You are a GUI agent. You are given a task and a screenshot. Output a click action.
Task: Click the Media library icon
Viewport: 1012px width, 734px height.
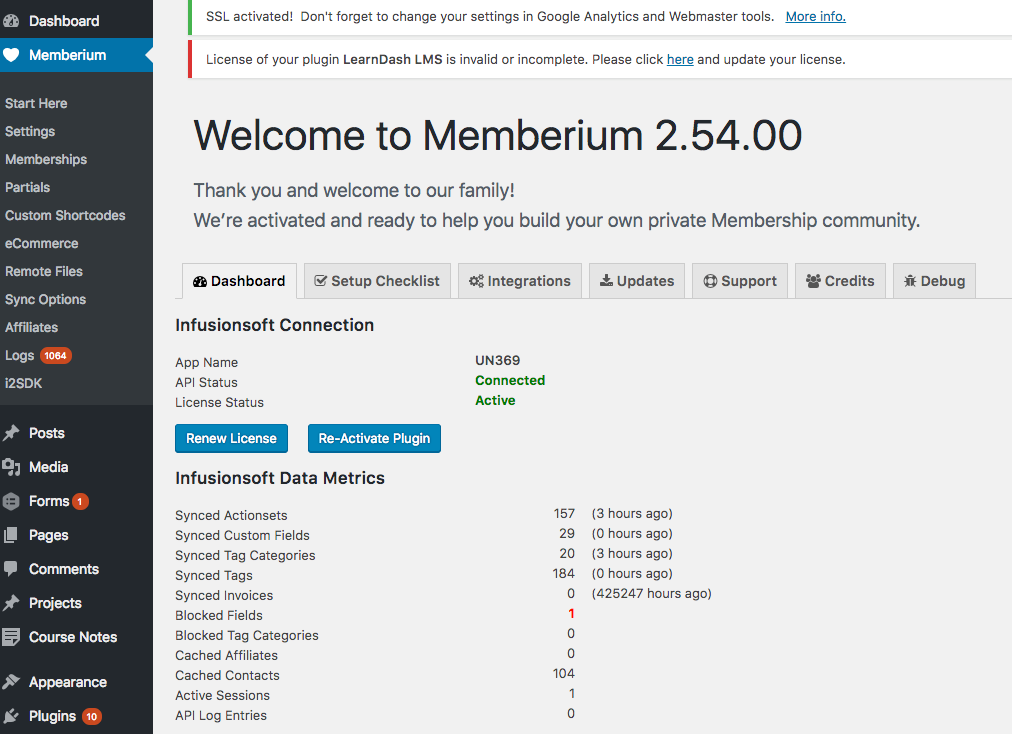11,467
